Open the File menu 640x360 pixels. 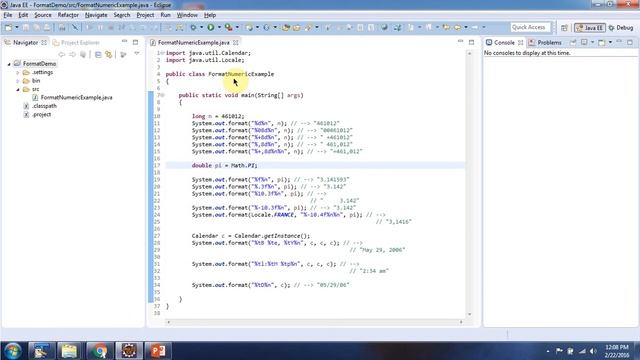[8, 15]
